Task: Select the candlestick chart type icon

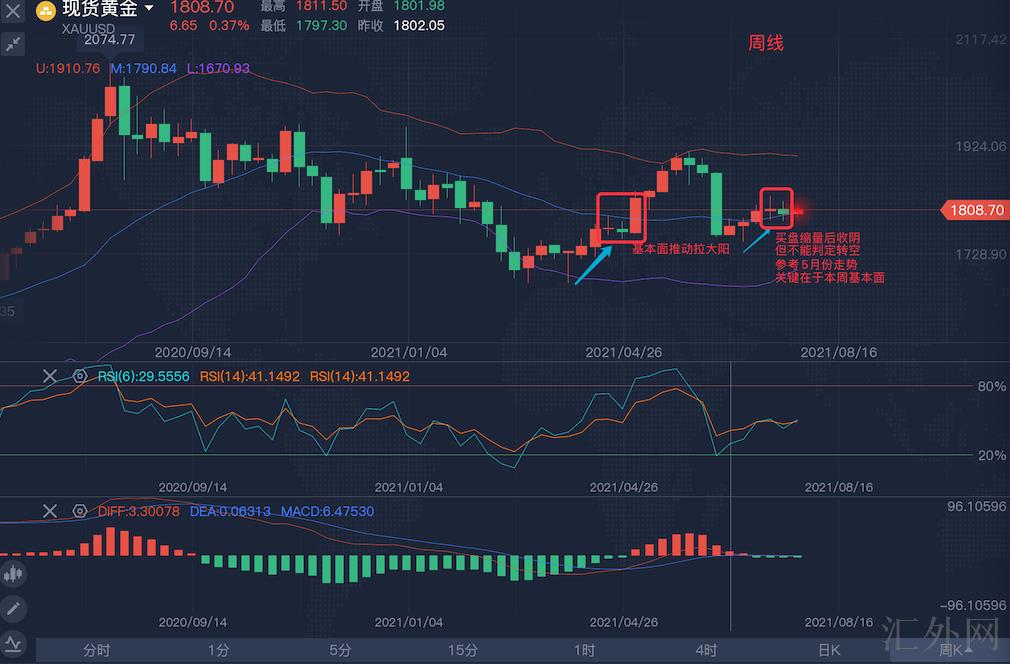Action: 13,574
